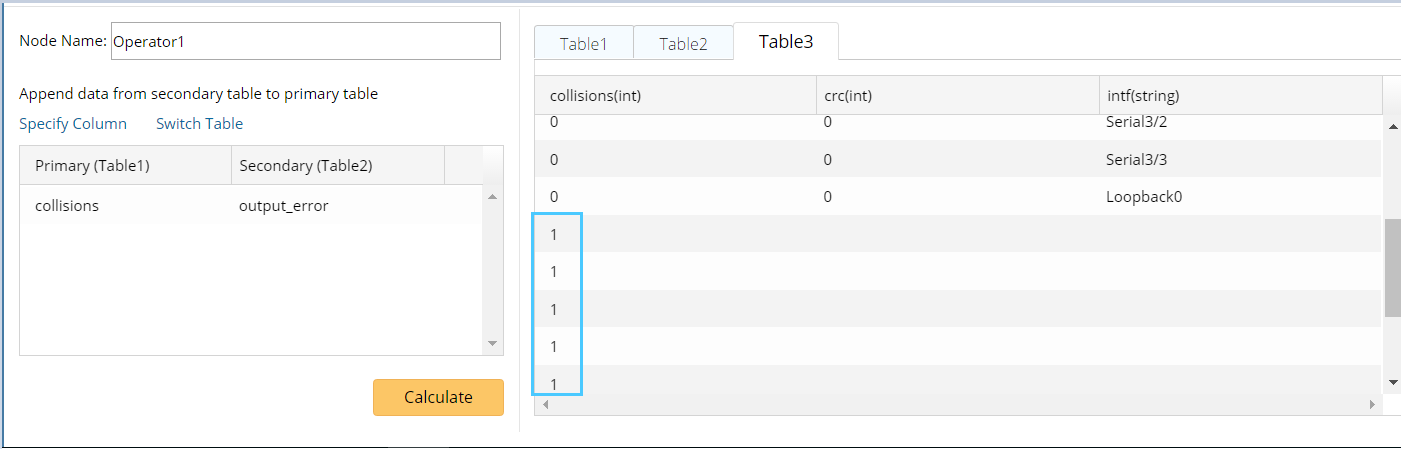Open the Specify Column link
The width and height of the screenshot is (1401, 449).
73,124
